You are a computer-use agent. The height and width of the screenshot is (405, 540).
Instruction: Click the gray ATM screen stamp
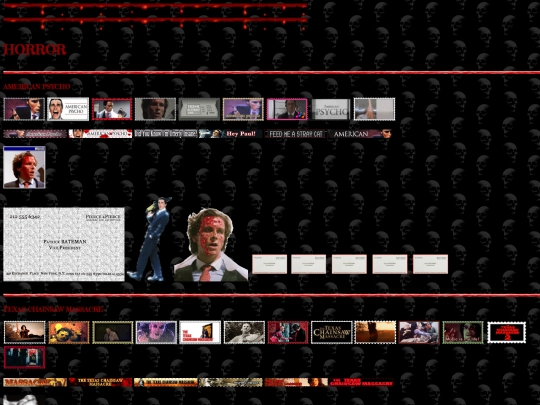pos(199,109)
